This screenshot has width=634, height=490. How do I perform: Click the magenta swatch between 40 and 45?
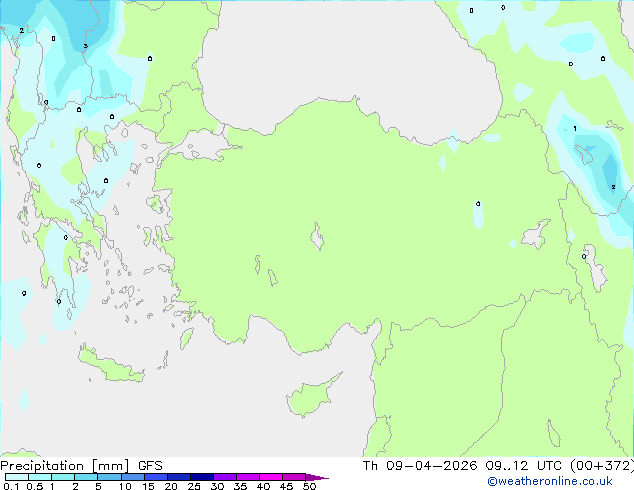click(271, 477)
